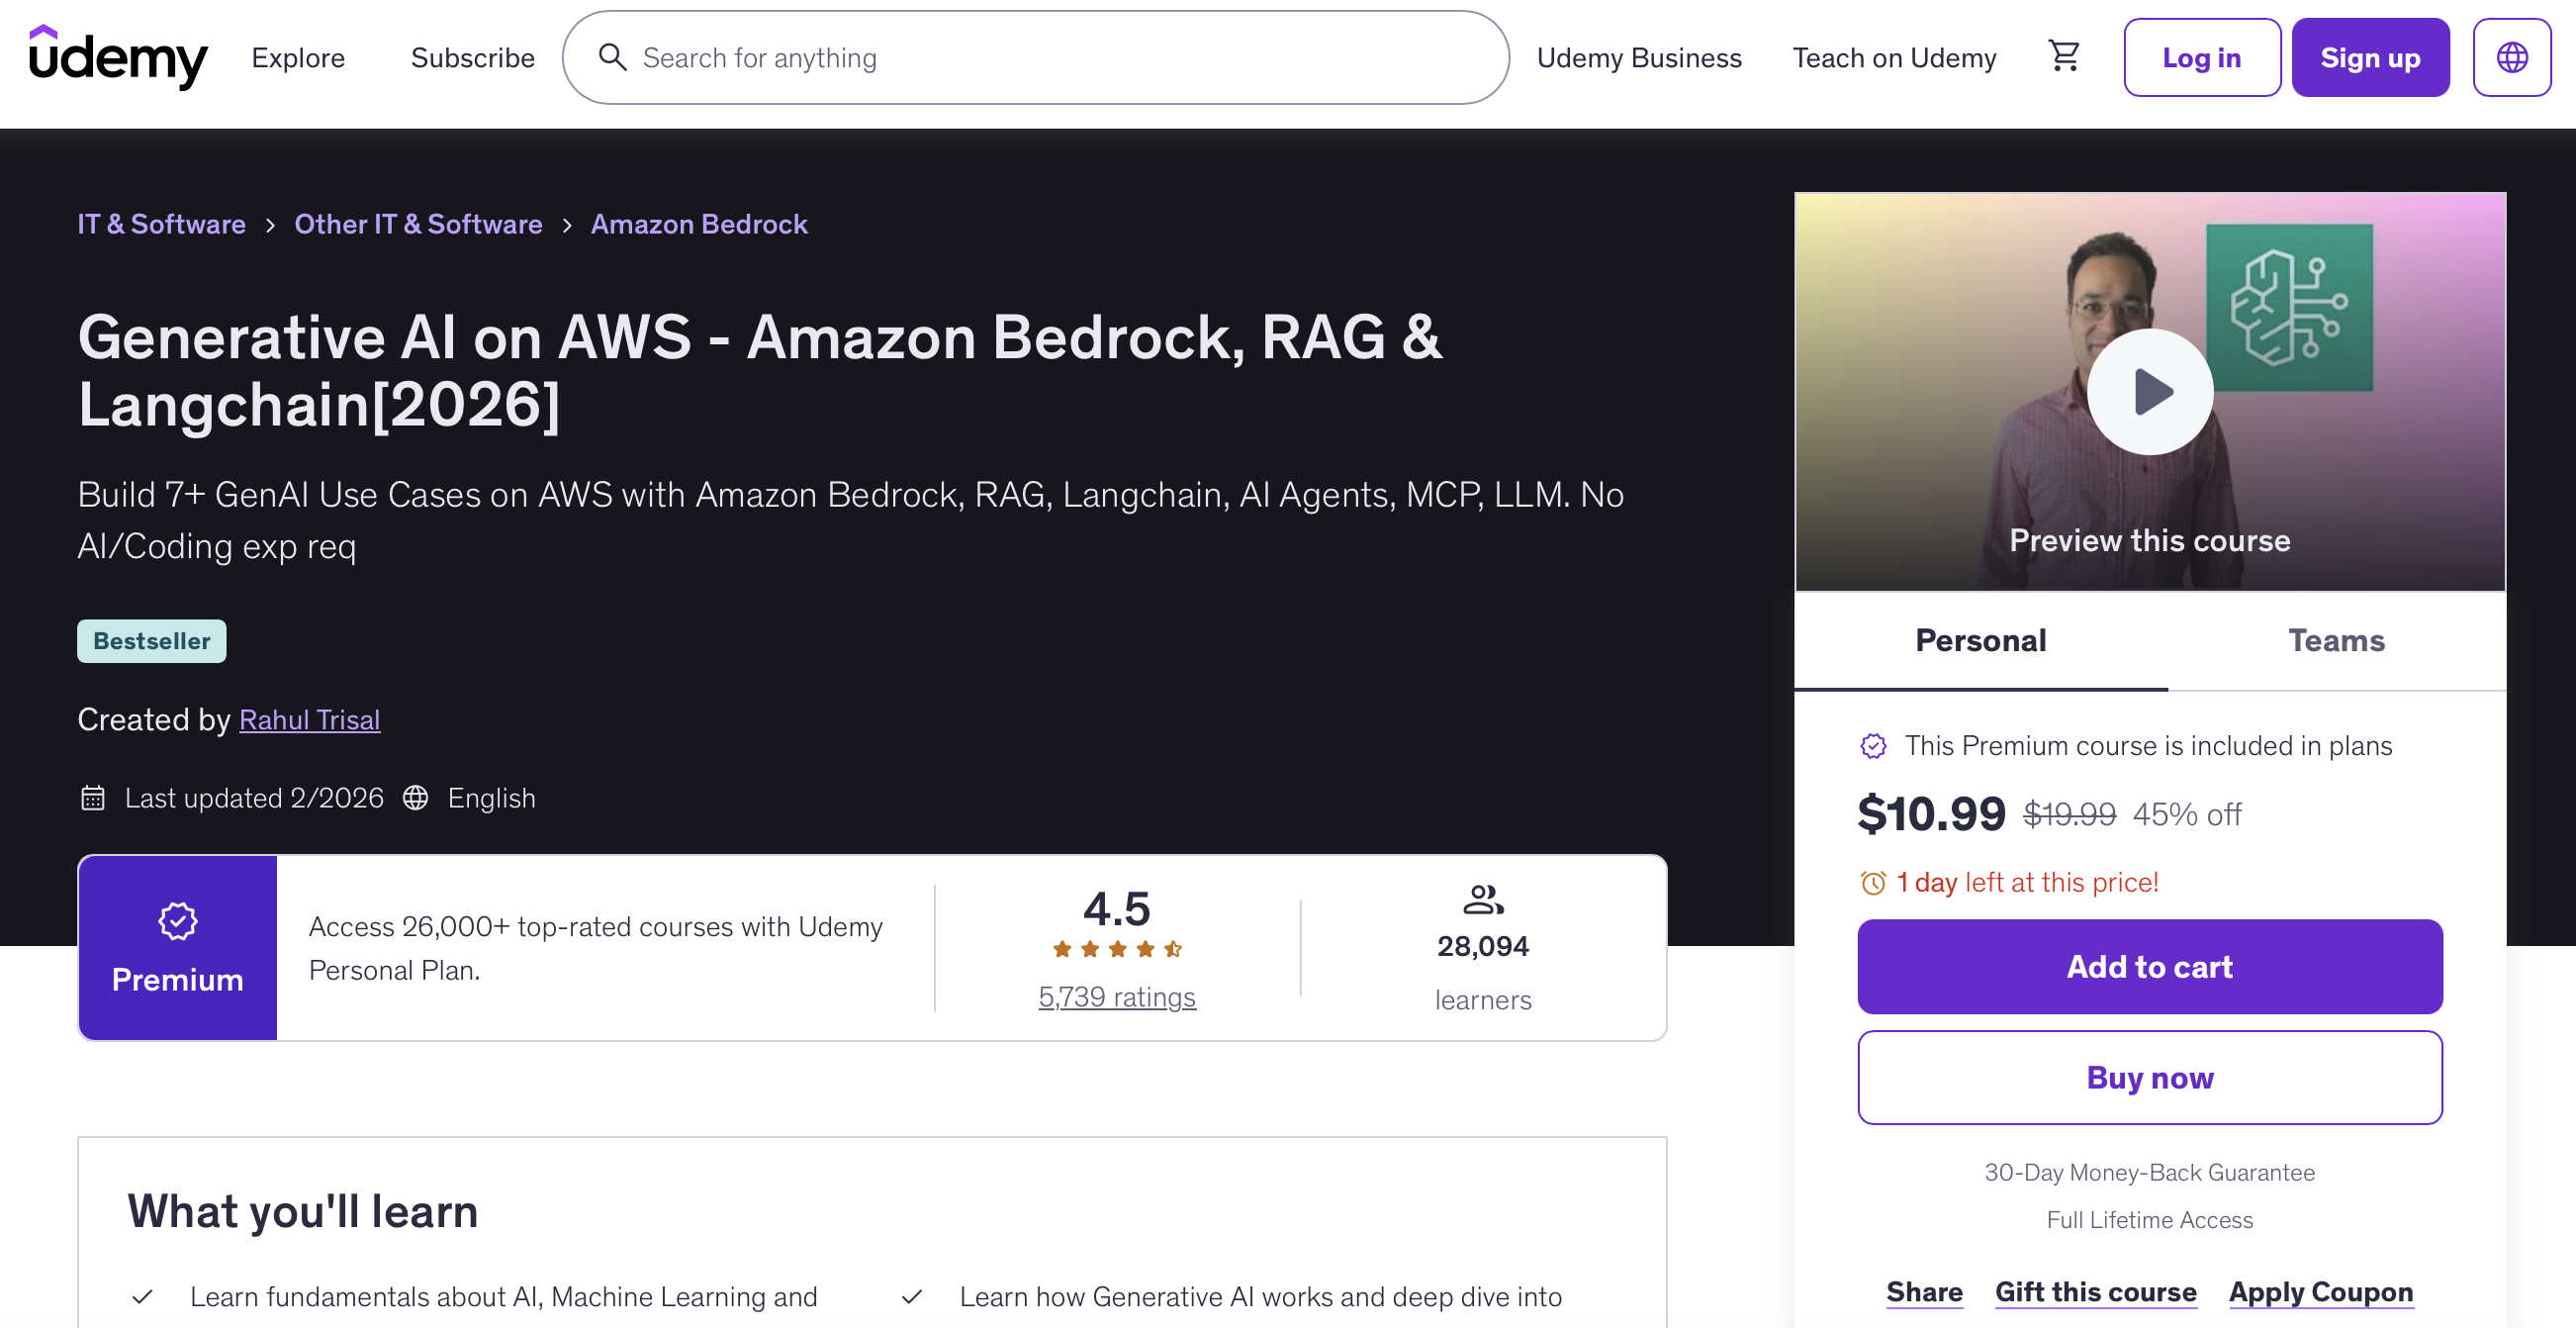Open the shopping cart
Screen dimensions: 2576x1328
[x=2064, y=57]
